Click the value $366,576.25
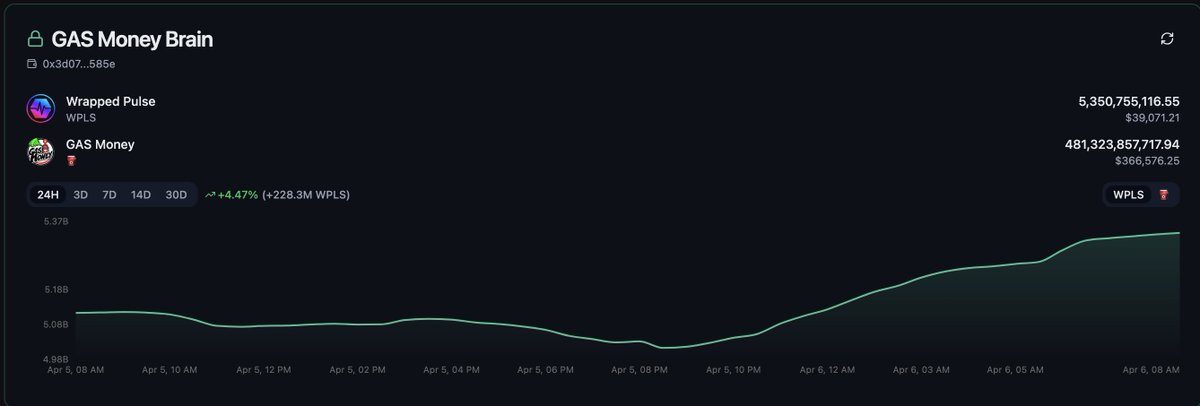Screen dimensions: 1200x406 click(1147, 160)
